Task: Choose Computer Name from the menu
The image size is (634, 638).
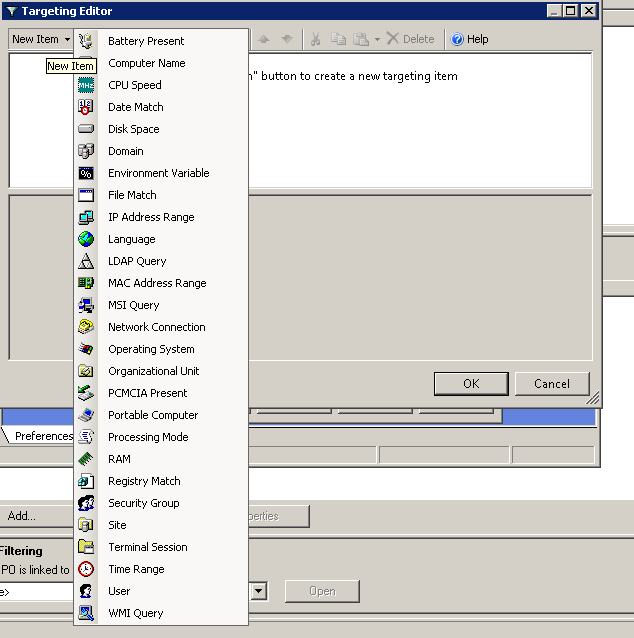Action: tap(161, 63)
